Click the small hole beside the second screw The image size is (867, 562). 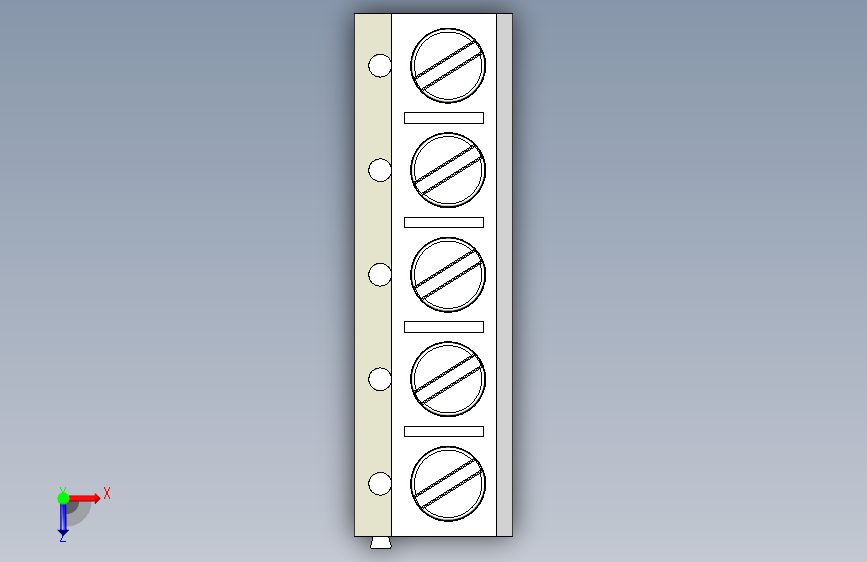click(380, 170)
